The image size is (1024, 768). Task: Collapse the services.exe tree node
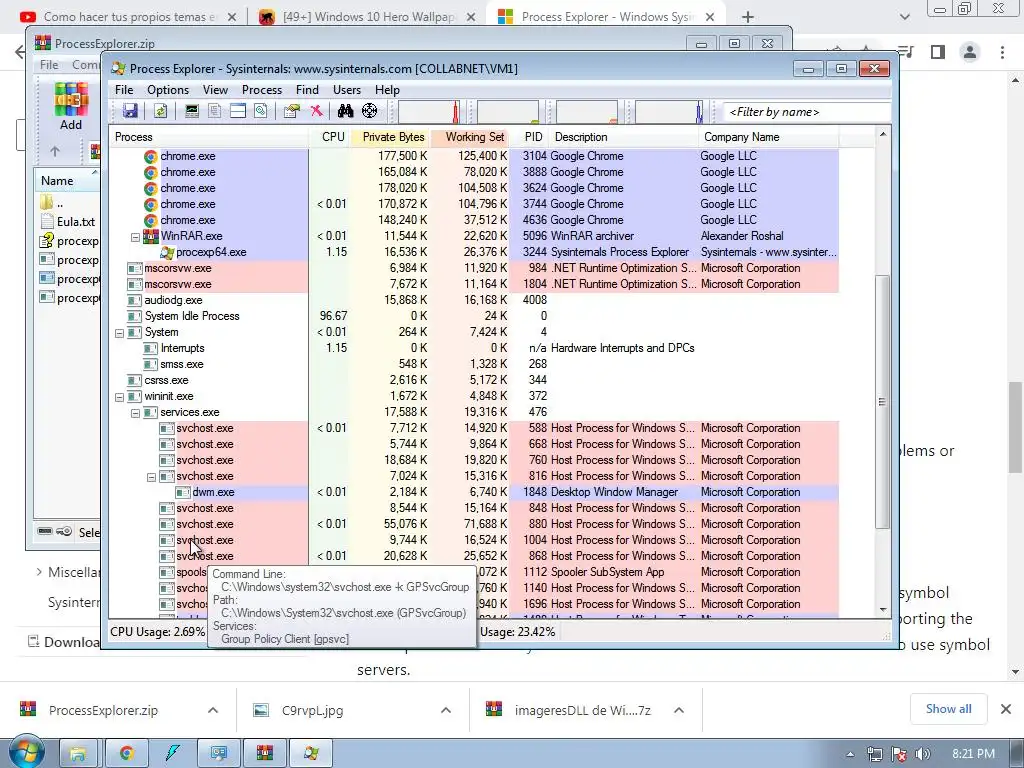[x=135, y=413]
